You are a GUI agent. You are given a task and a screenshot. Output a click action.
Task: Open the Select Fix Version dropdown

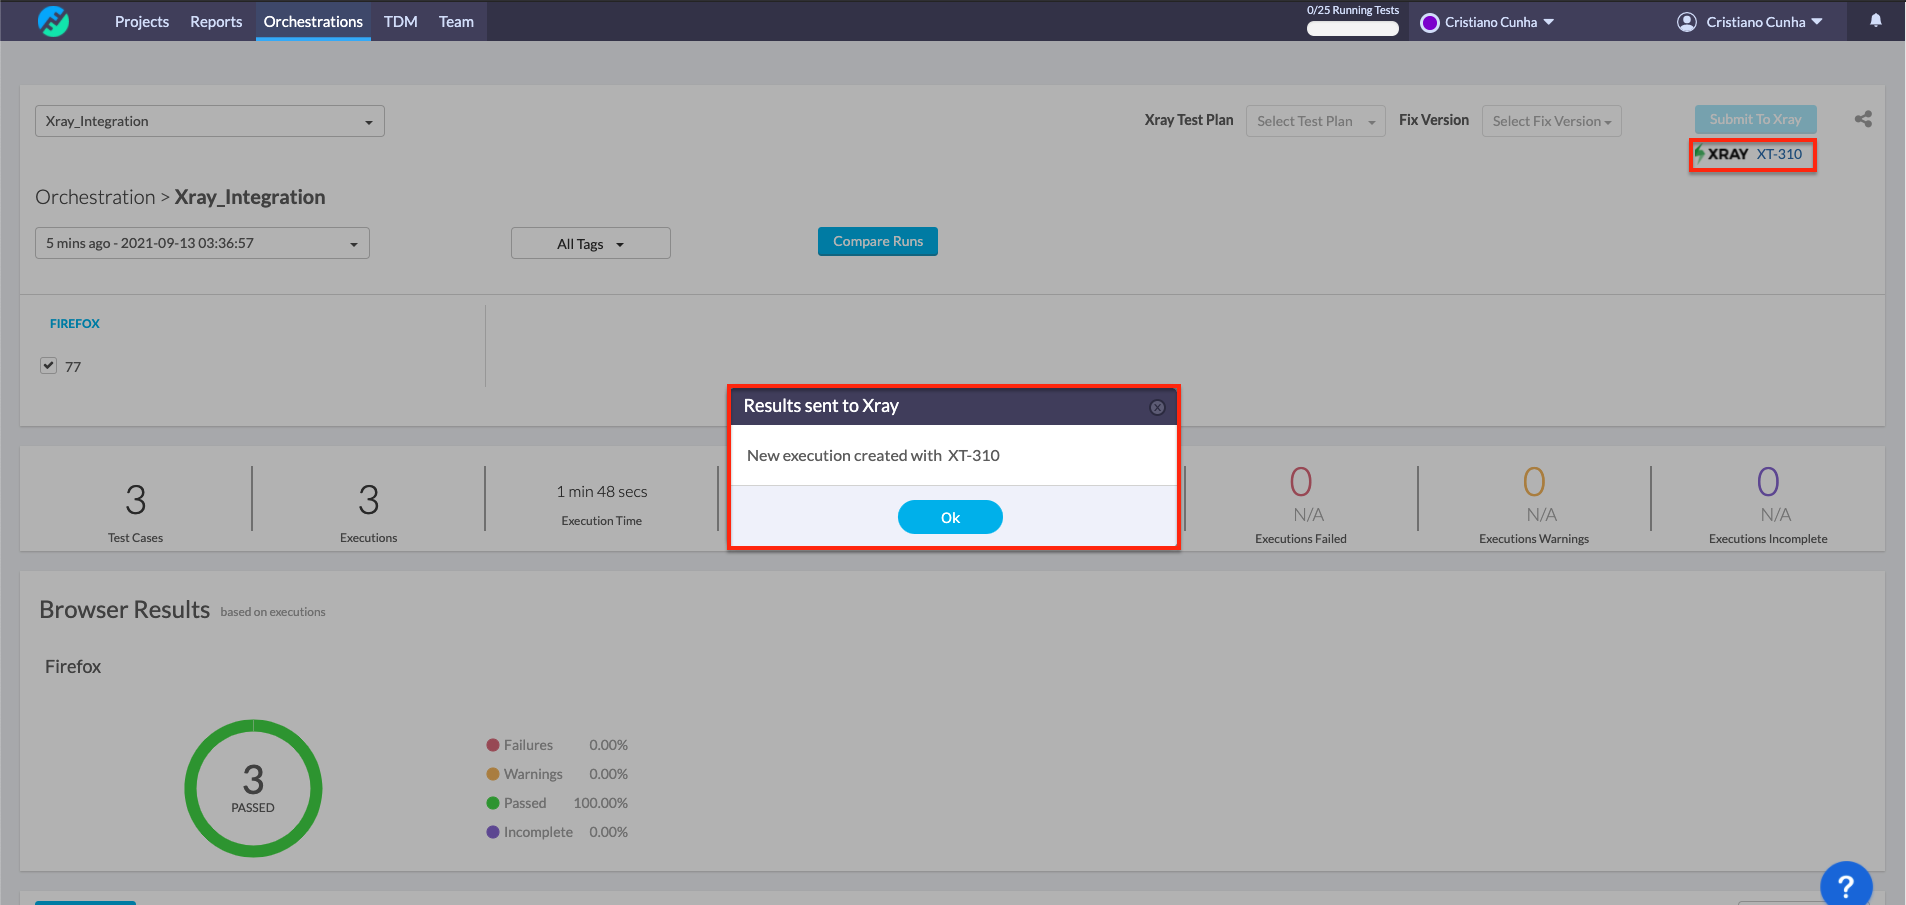(1552, 121)
